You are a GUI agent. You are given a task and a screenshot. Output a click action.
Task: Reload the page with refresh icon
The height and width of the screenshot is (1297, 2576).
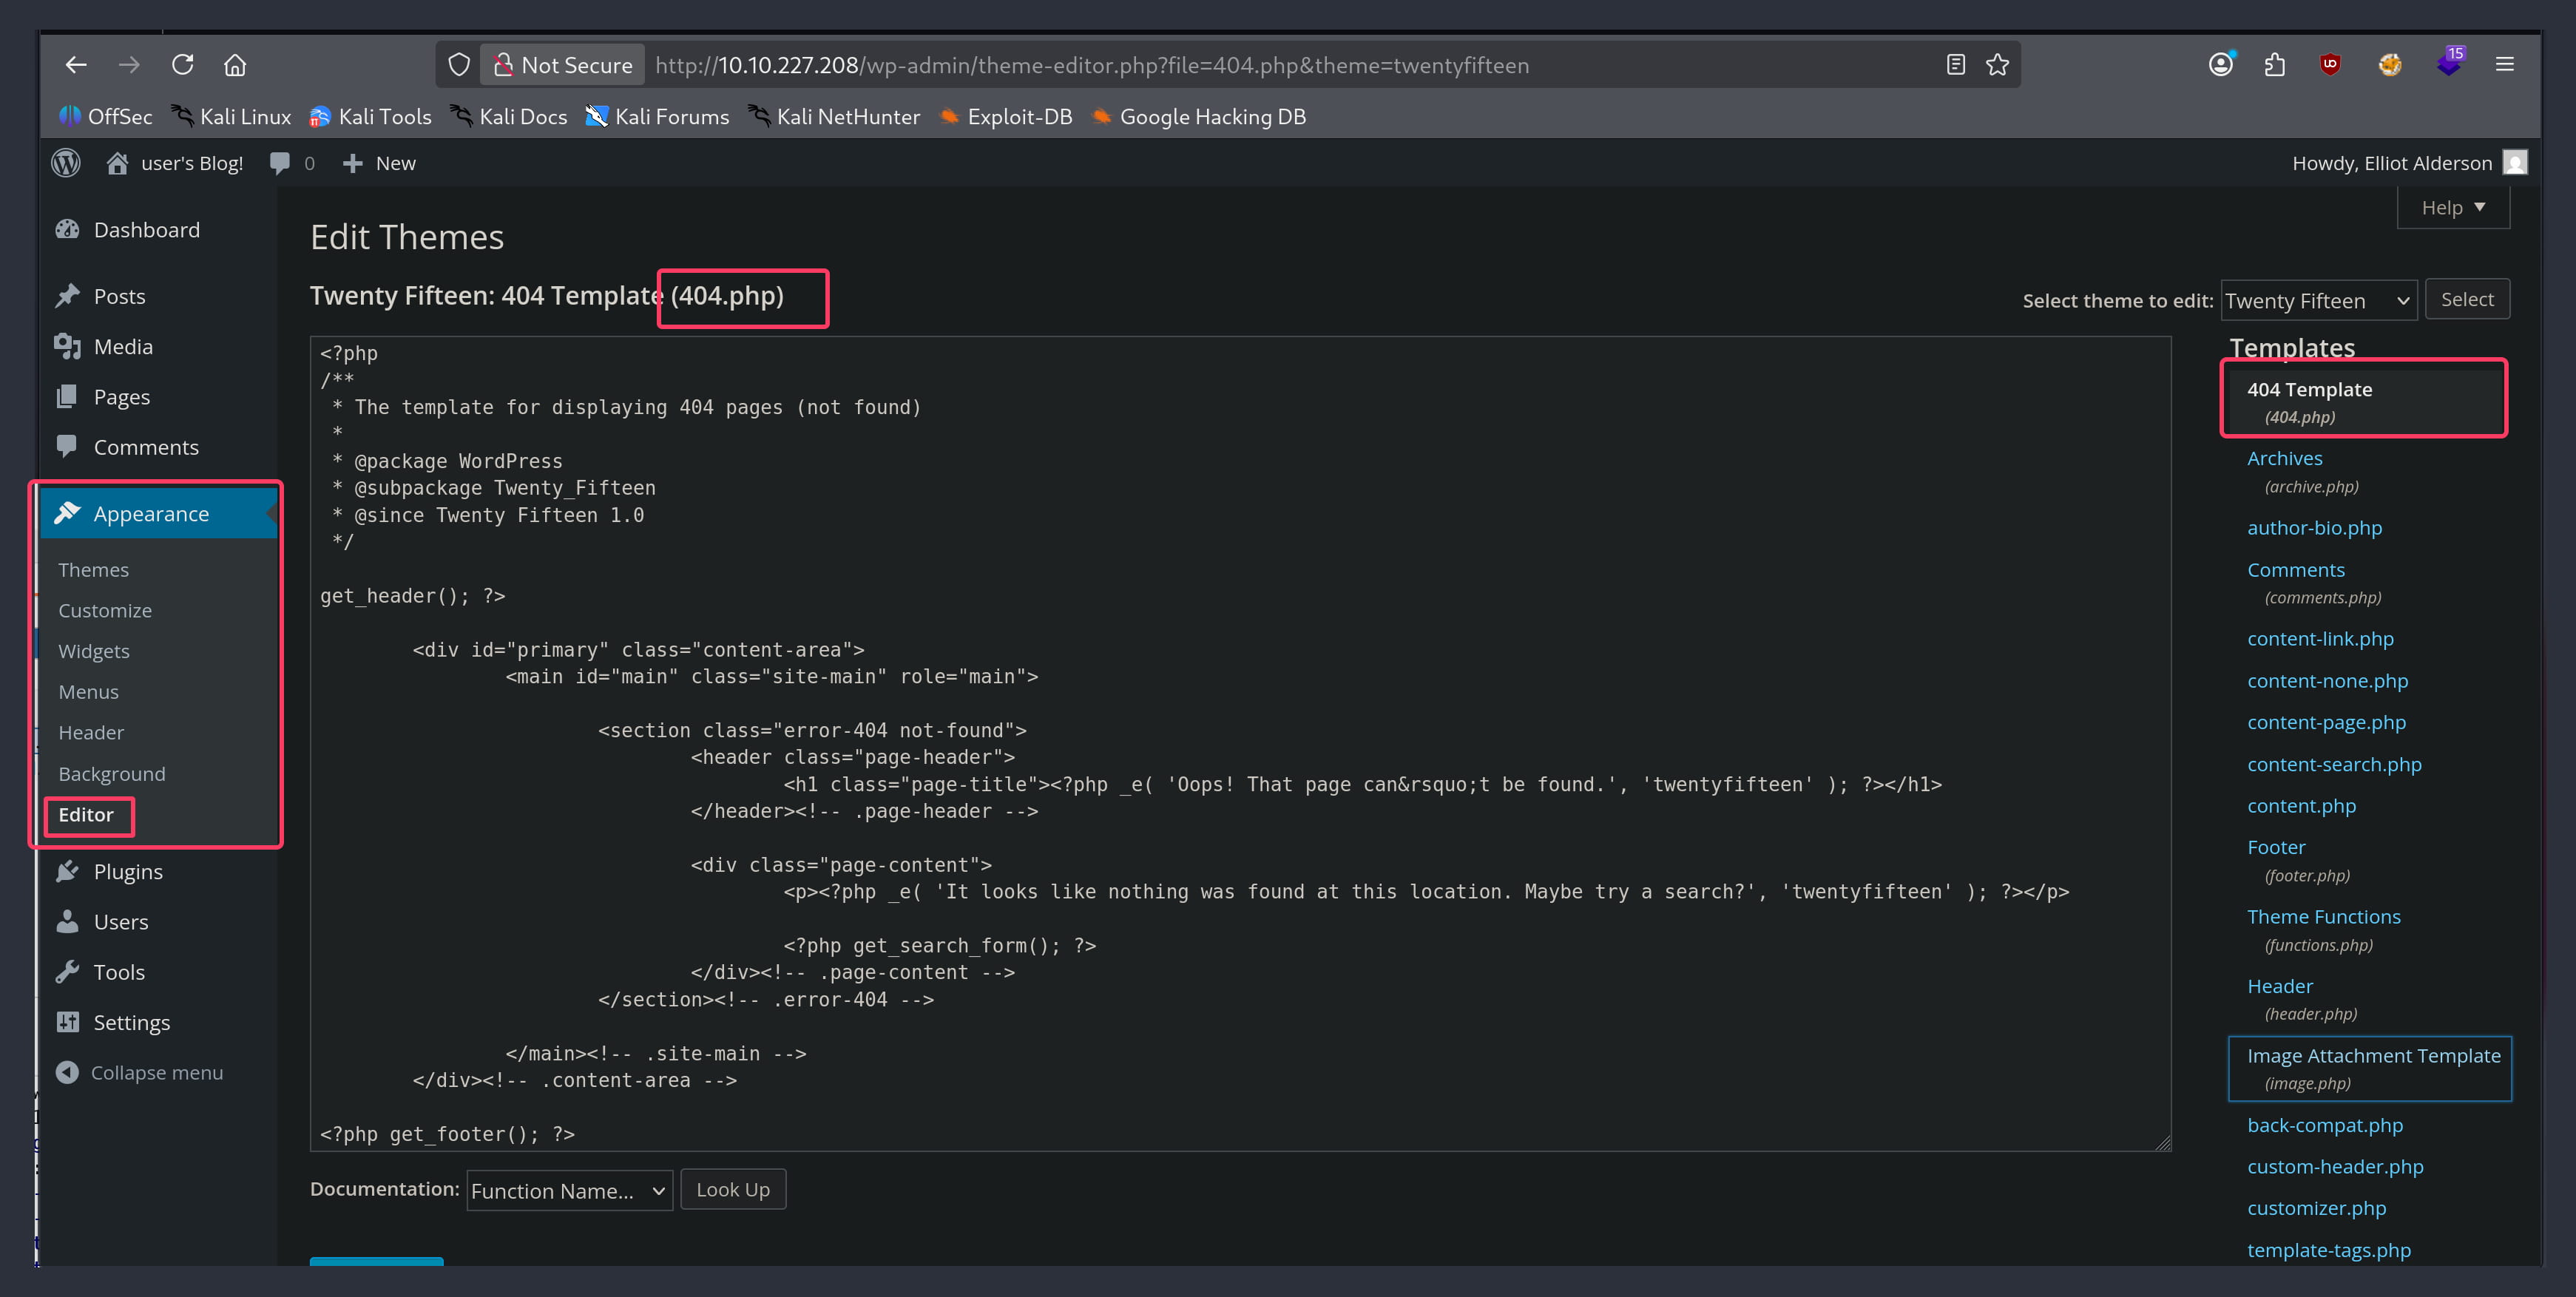[x=182, y=65]
